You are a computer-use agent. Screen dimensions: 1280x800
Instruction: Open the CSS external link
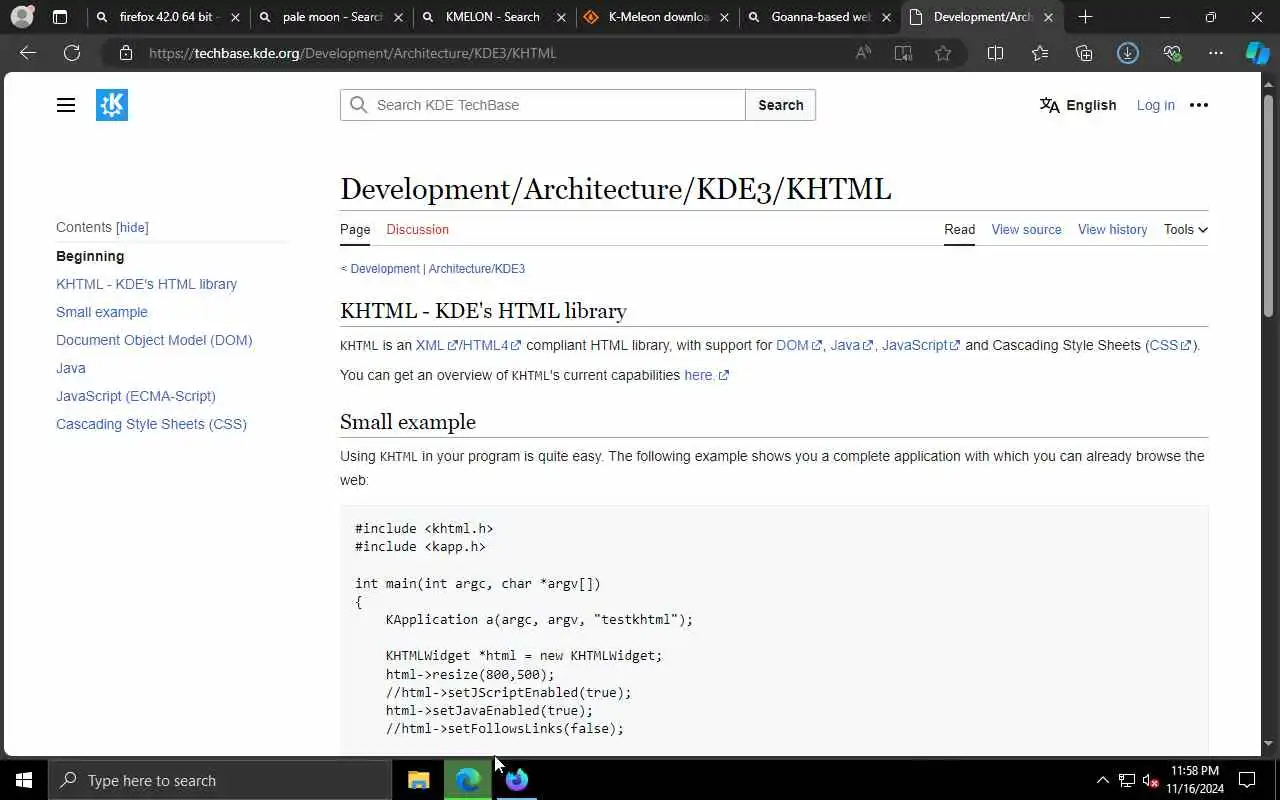pyautogui.click(x=1170, y=345)
